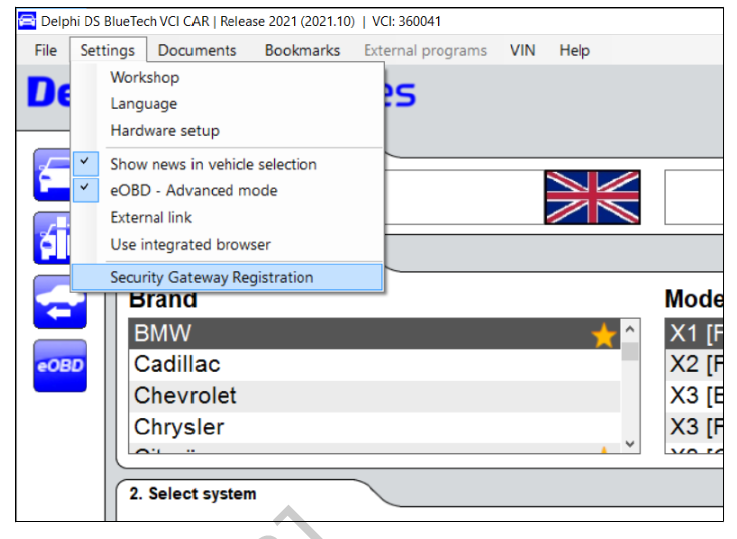Toggle eOBD - Advanced mode option
This screenshot has width=737, height=539.
(228, 190)
